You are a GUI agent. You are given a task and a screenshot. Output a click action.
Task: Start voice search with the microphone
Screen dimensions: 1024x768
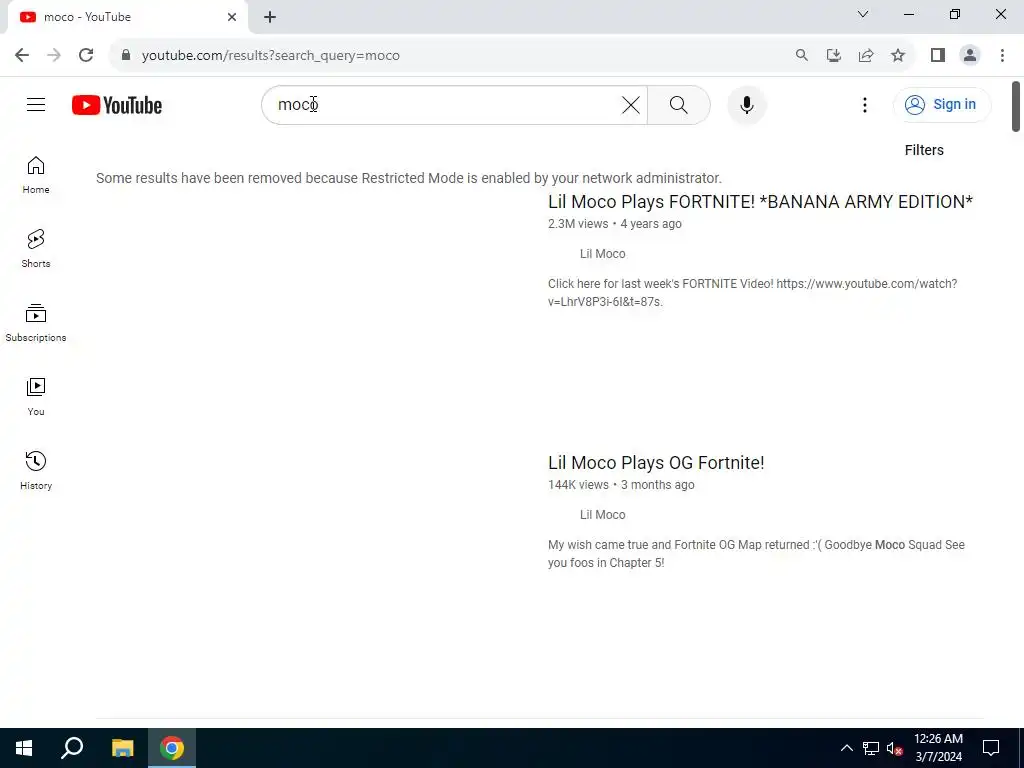(746, 104)
